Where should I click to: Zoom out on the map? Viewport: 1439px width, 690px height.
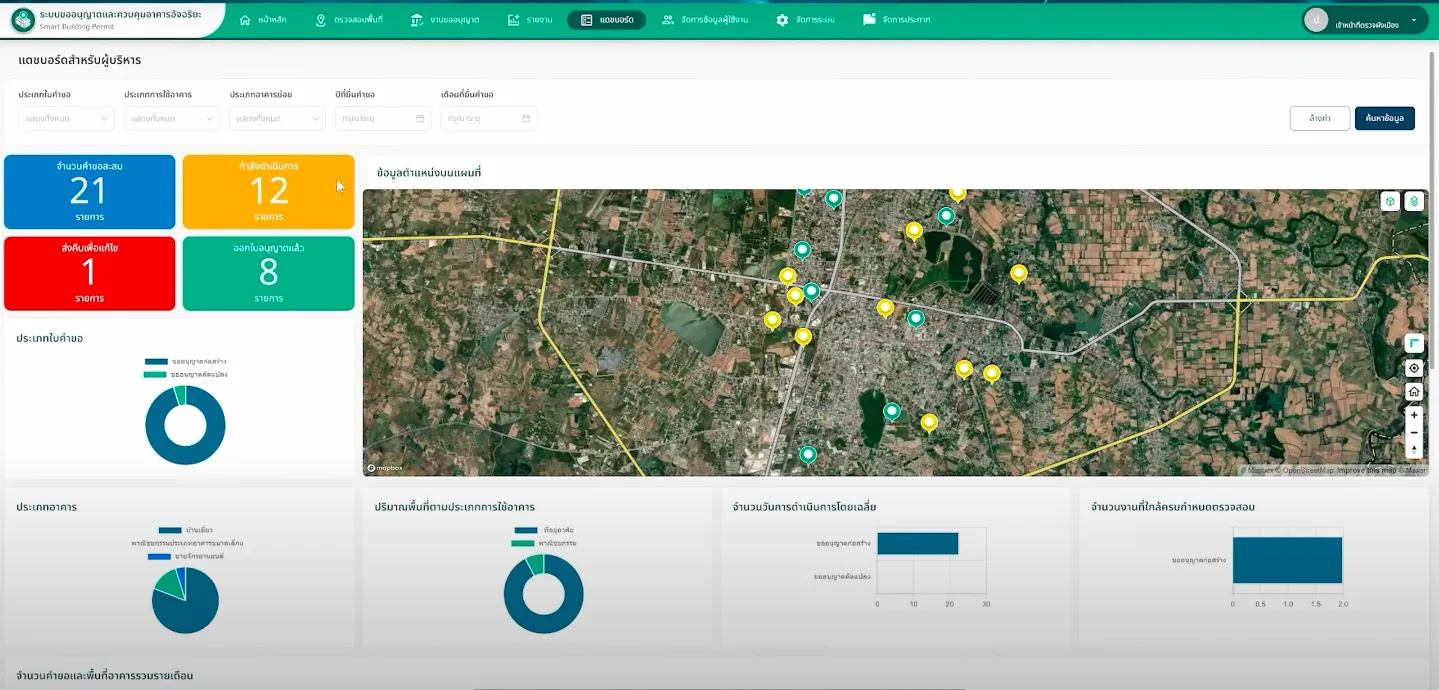point(1414,432)
